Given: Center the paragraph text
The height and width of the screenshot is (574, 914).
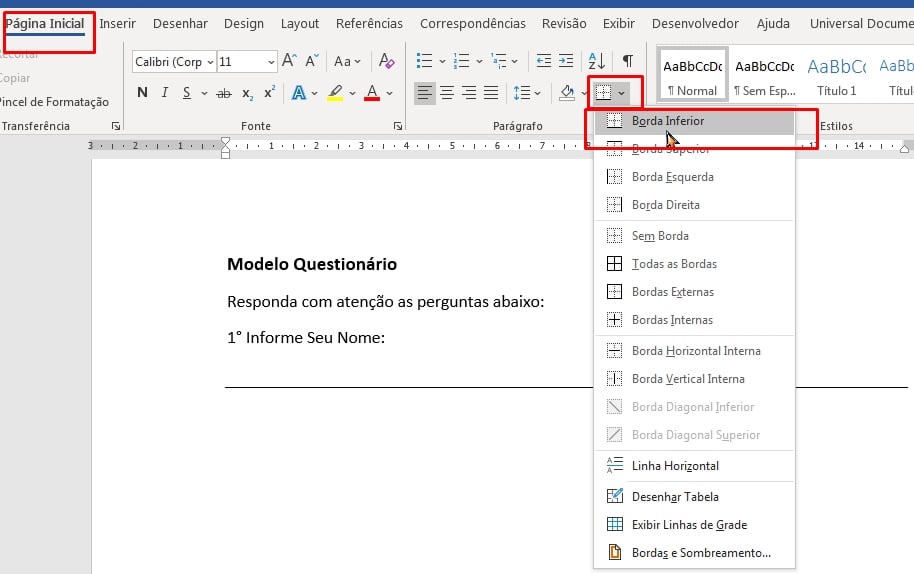Looking at the screenshot, I should coord(447,93).
